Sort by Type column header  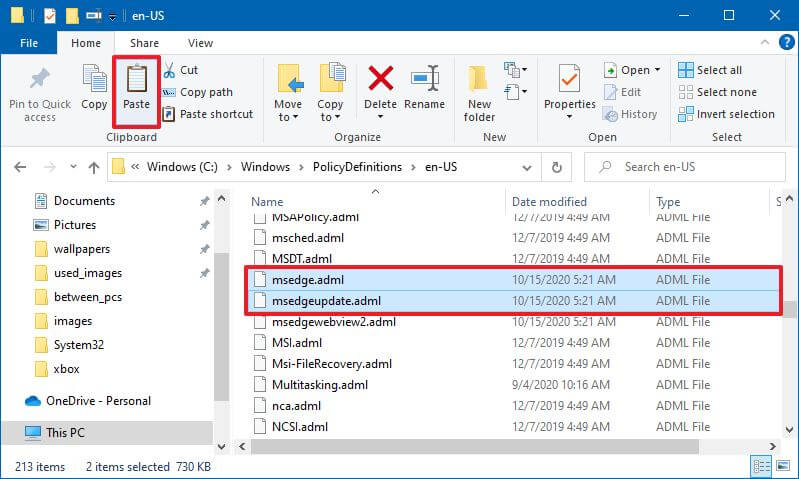[x=668, y=202]
